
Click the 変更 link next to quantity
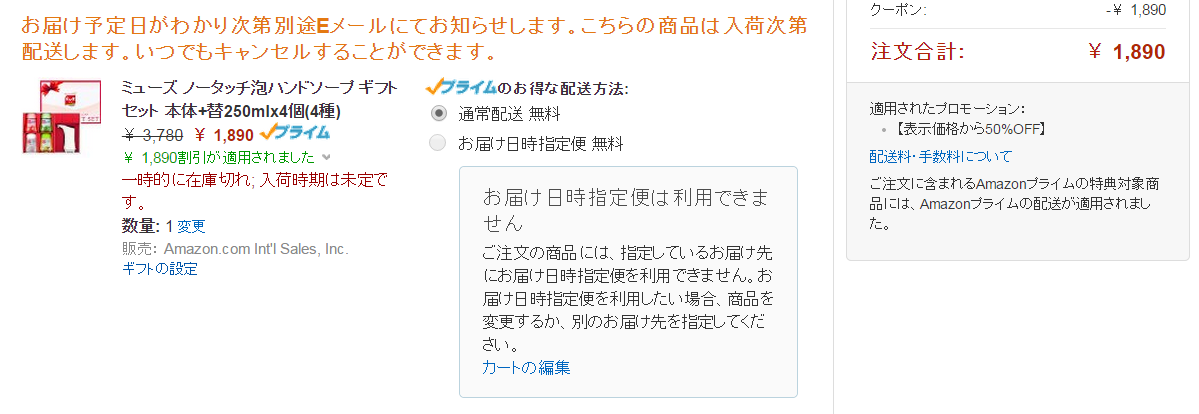point(191,227)
